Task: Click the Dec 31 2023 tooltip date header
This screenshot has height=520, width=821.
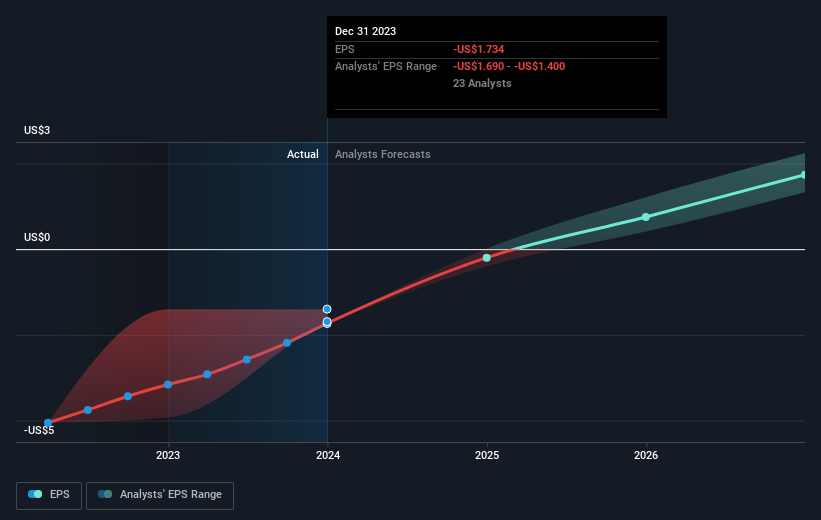Action: point(365,31)
